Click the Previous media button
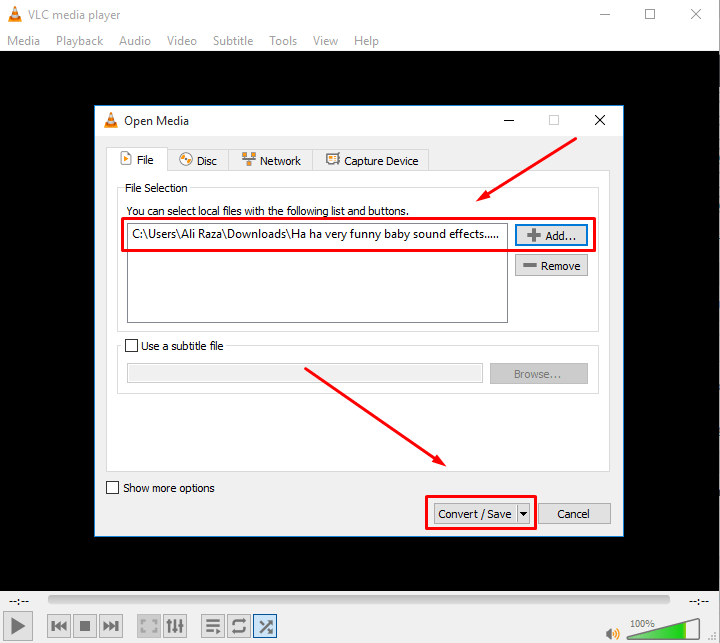The image size is (720, 643). pyautogui.click(x=59, y=626)
